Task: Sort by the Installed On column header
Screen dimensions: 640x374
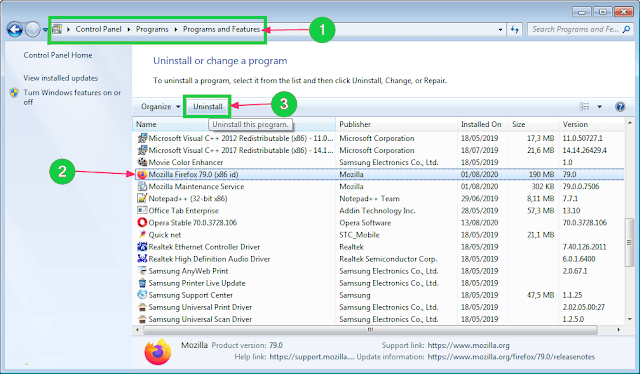Action: (x=482, y=124)
